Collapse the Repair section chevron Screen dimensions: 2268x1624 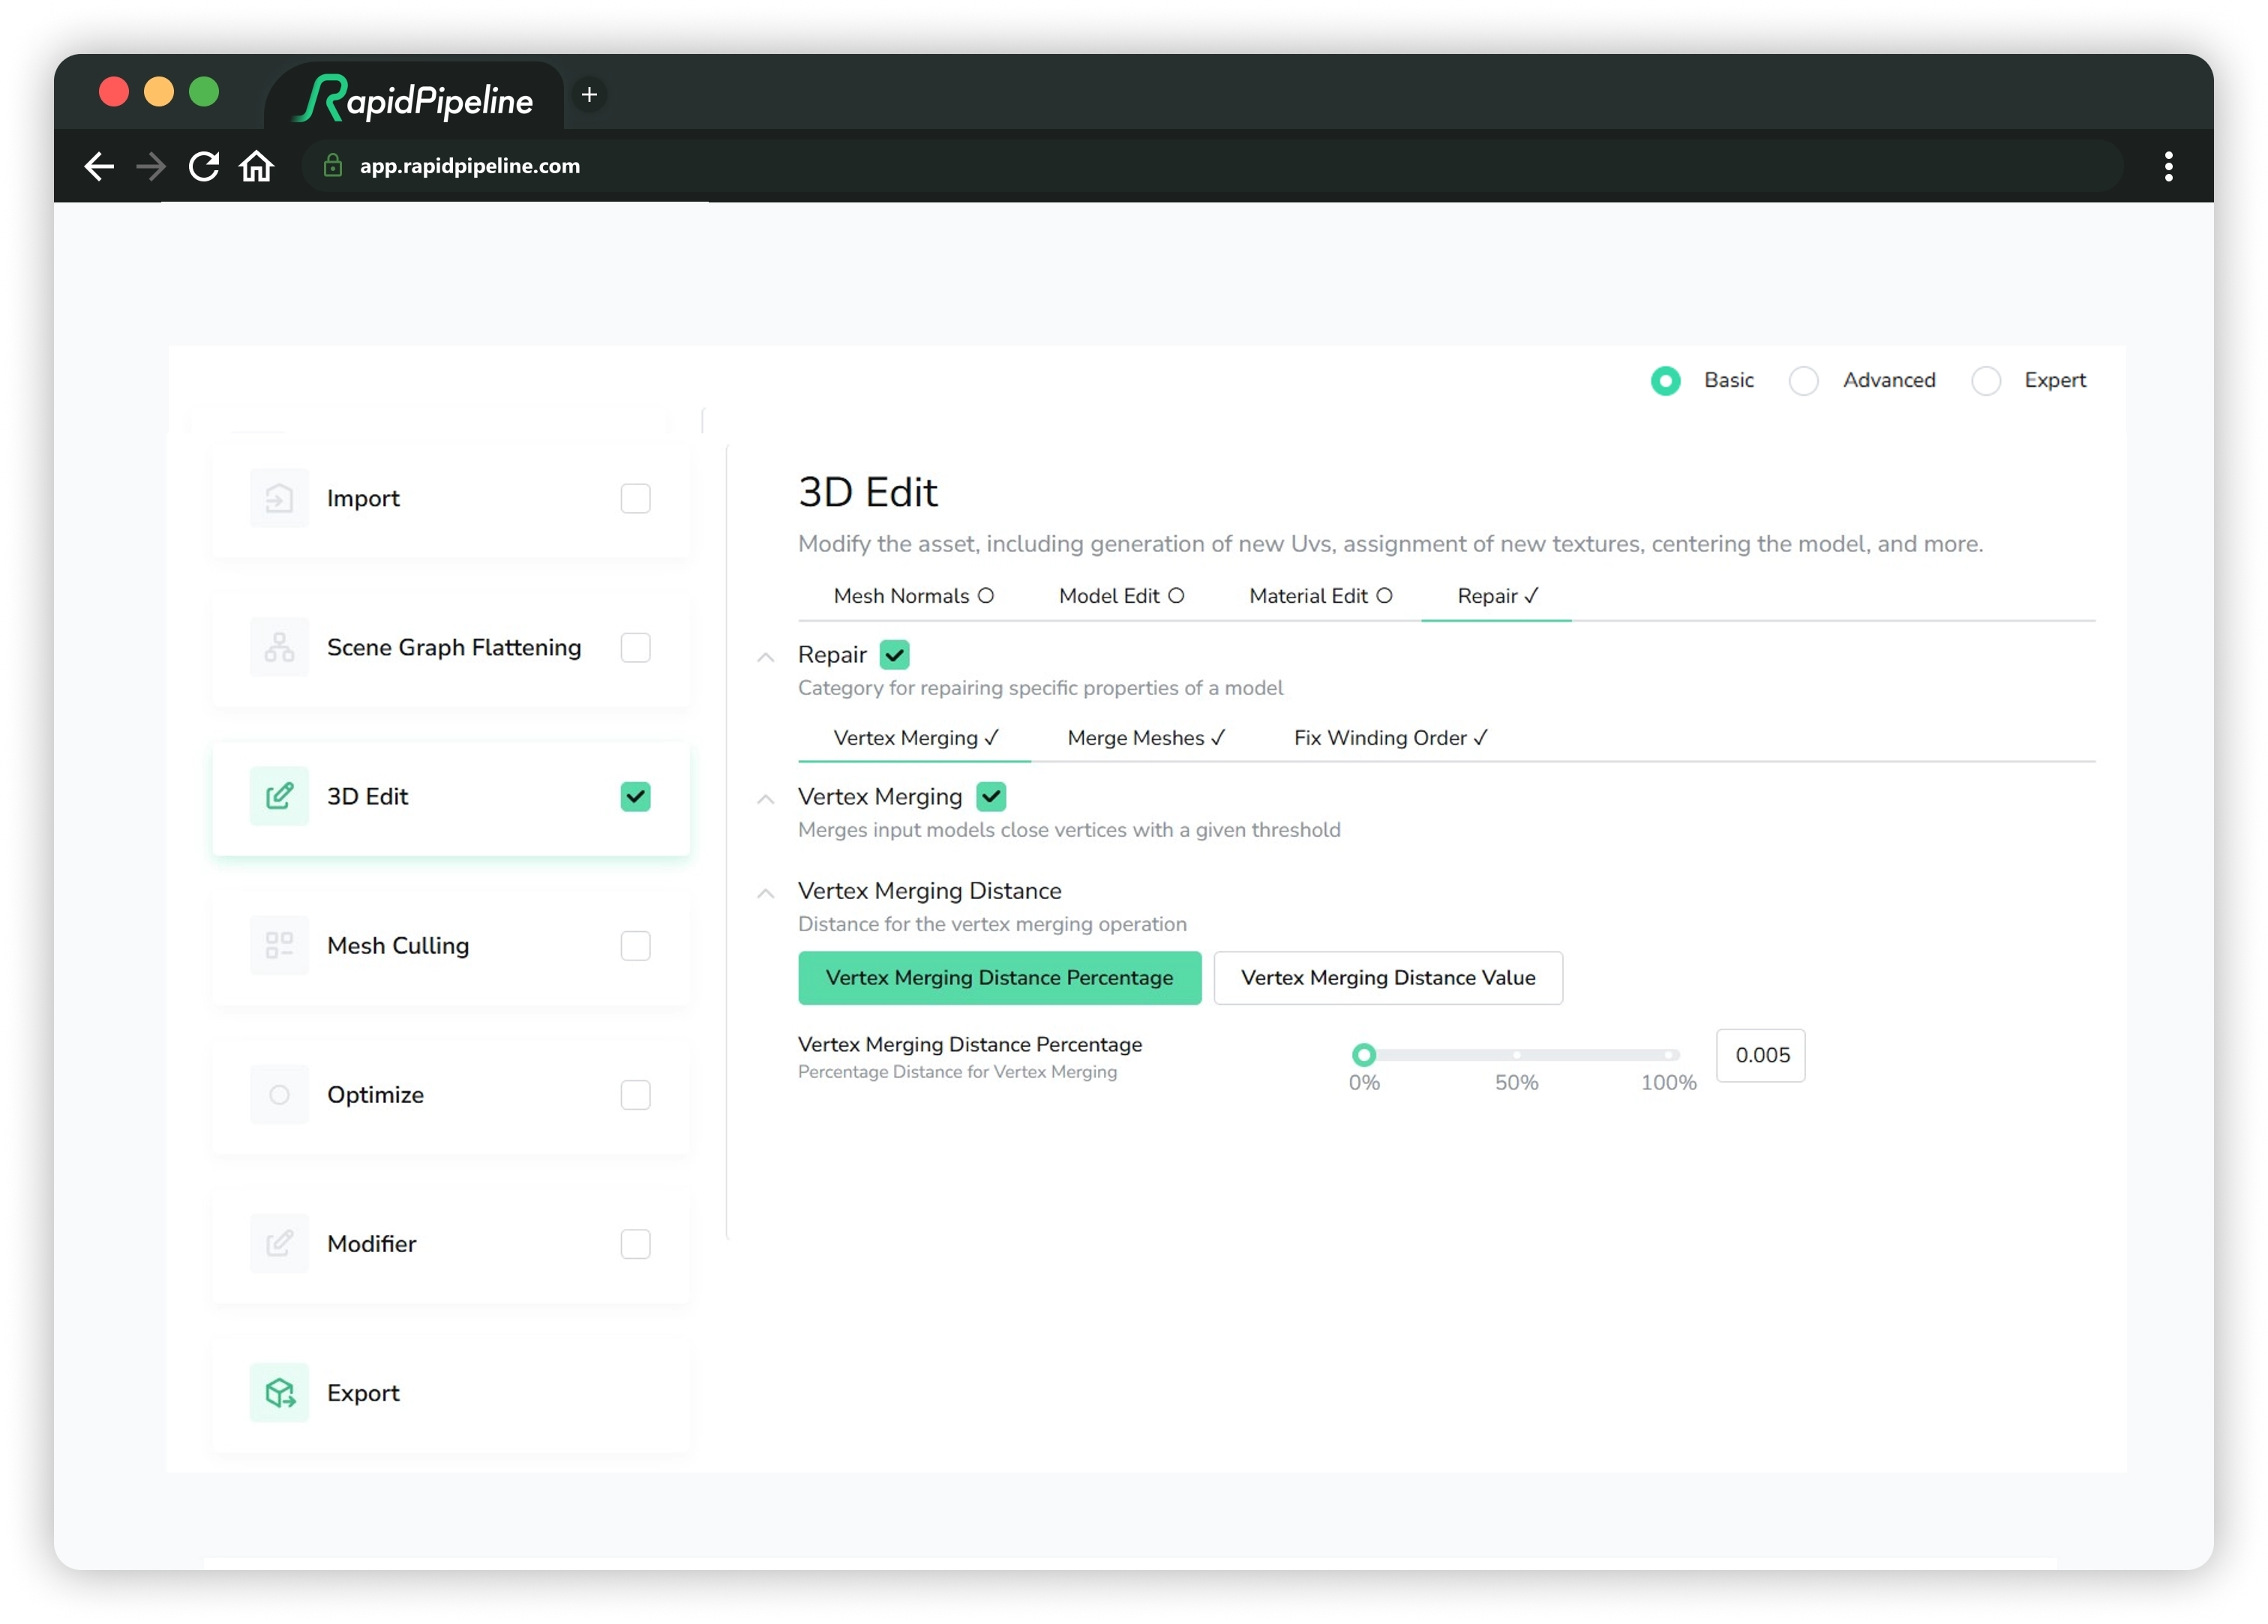pyautogui.click(x=765, y=657)
